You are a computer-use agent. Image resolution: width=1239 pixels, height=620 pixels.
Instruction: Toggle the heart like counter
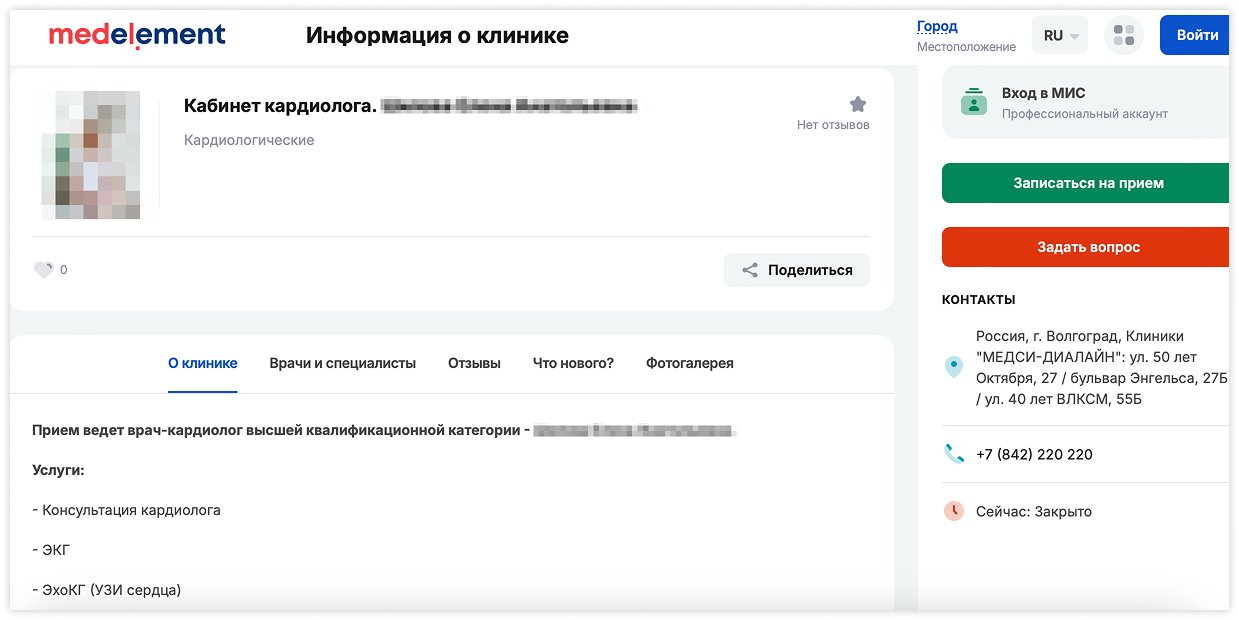[x=43, y=268]
